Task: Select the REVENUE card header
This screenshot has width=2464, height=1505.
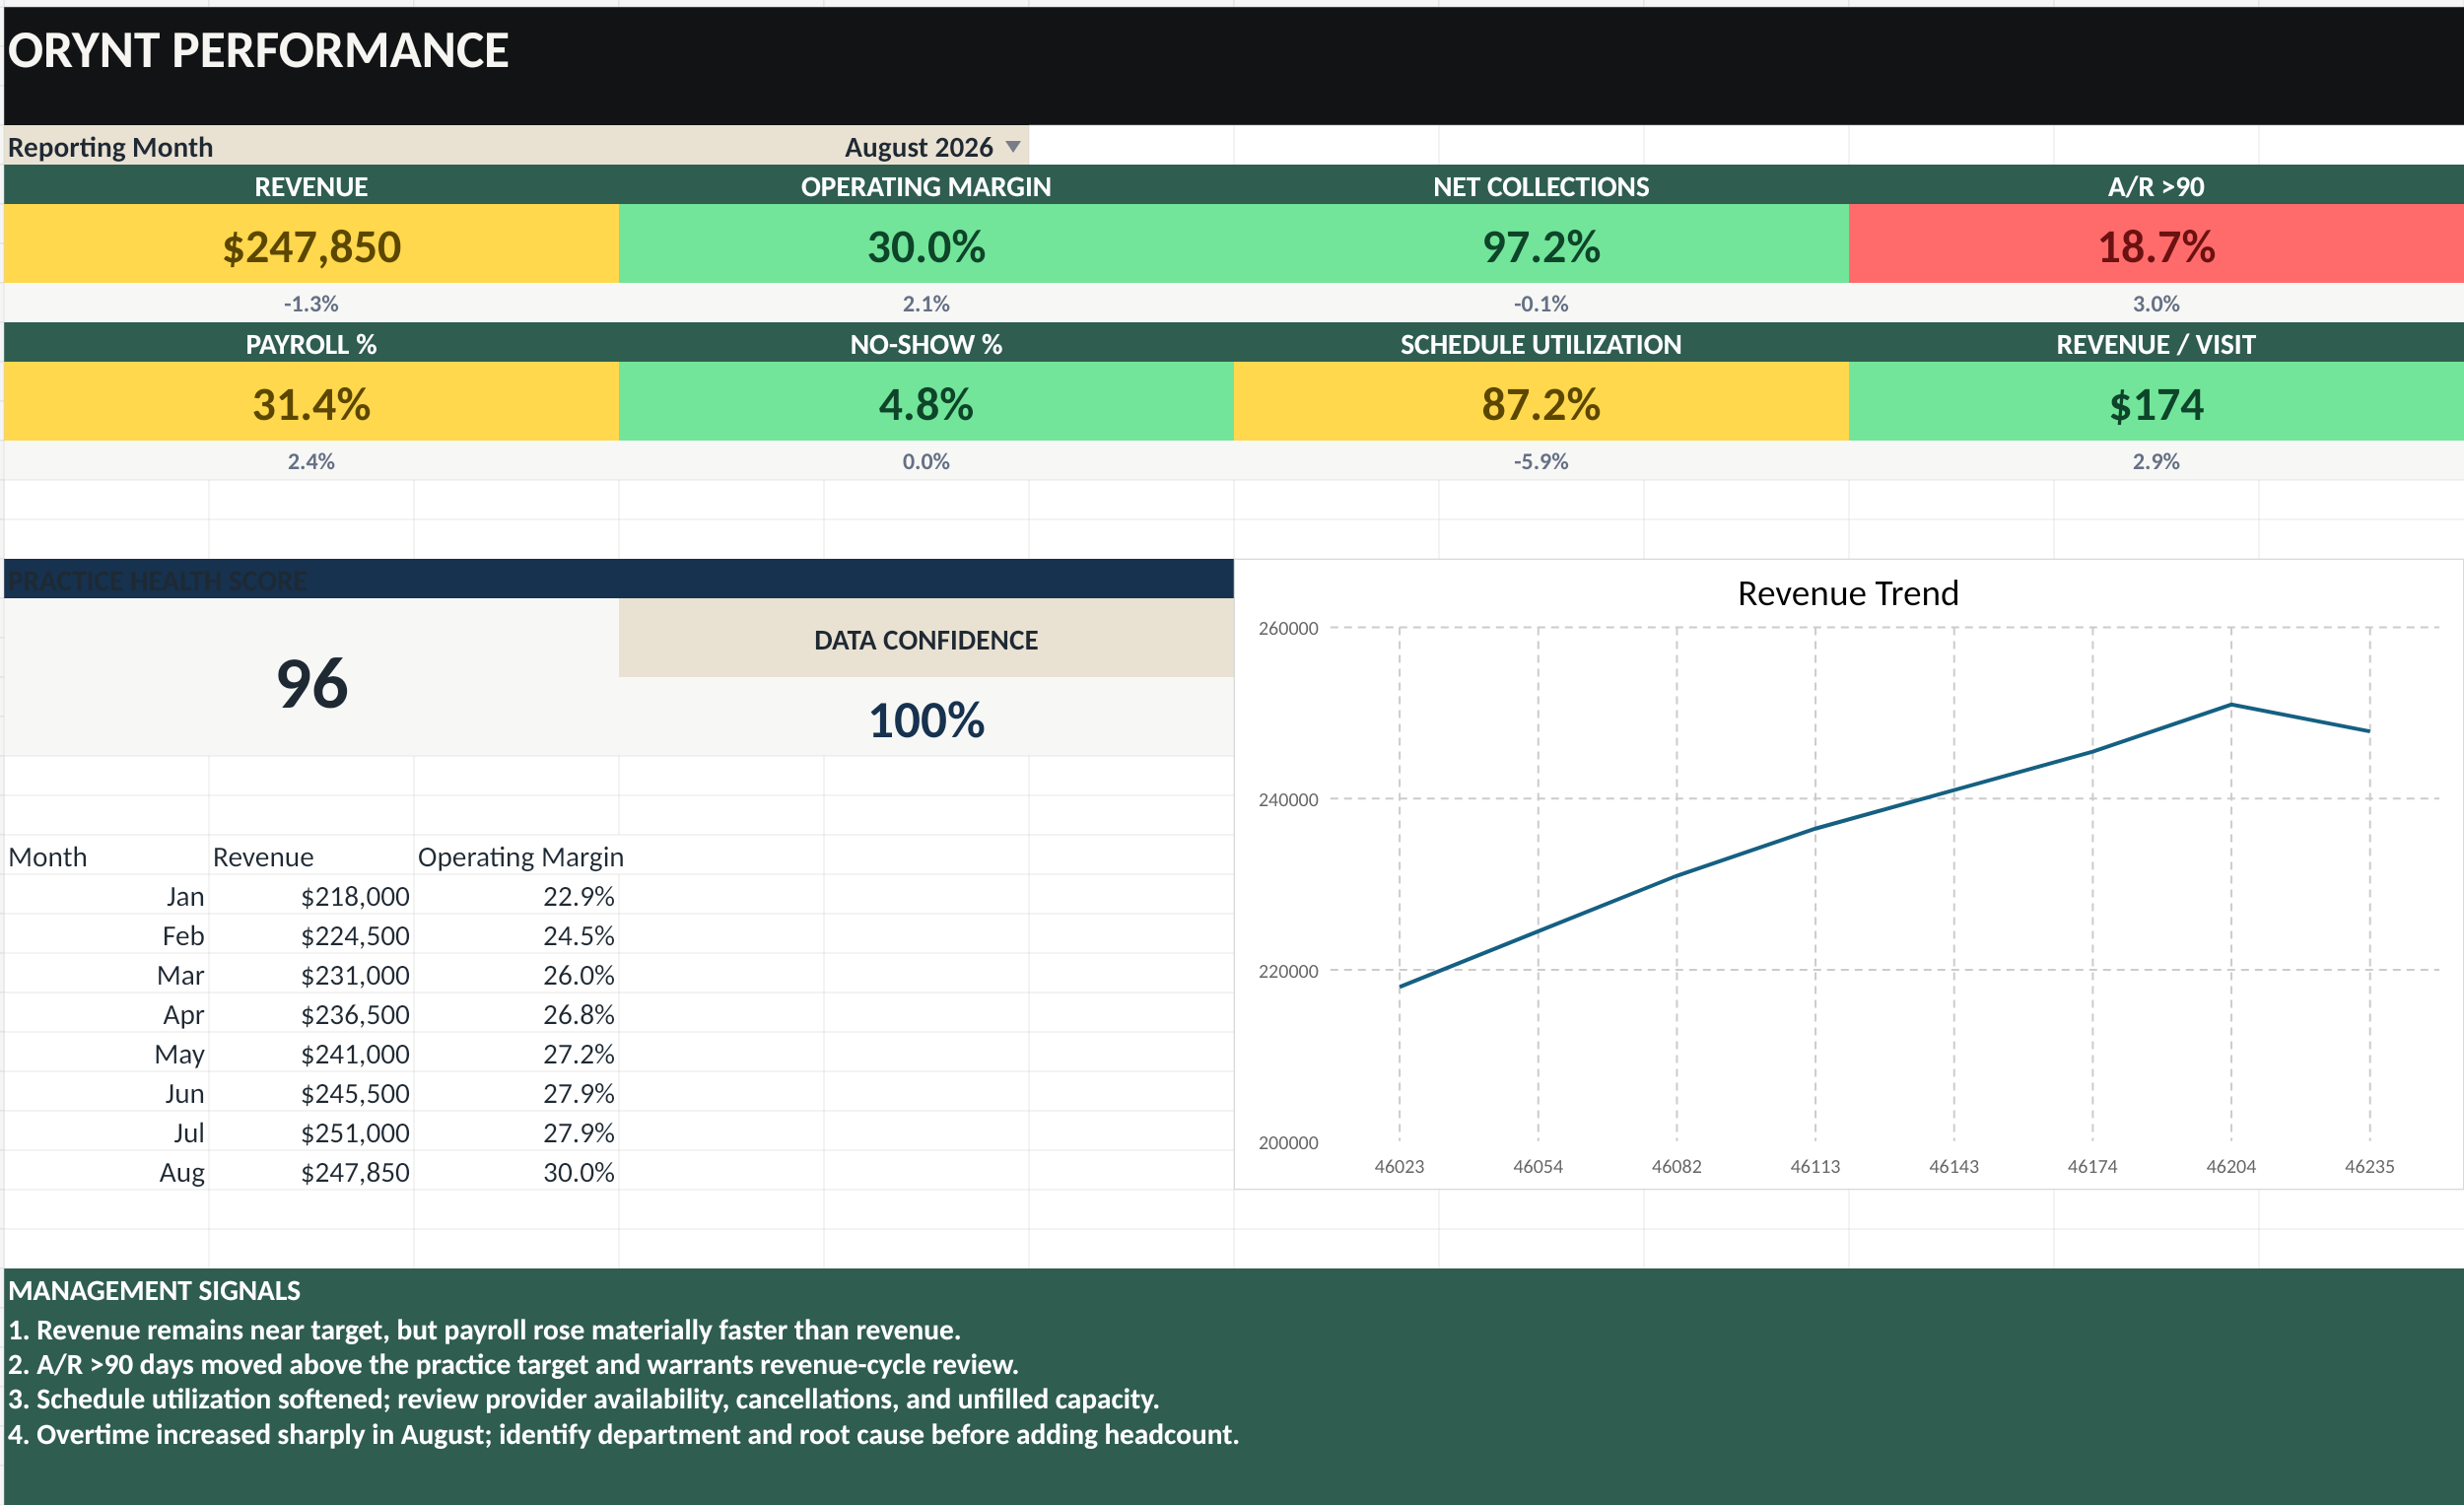Action: point(311,186)
